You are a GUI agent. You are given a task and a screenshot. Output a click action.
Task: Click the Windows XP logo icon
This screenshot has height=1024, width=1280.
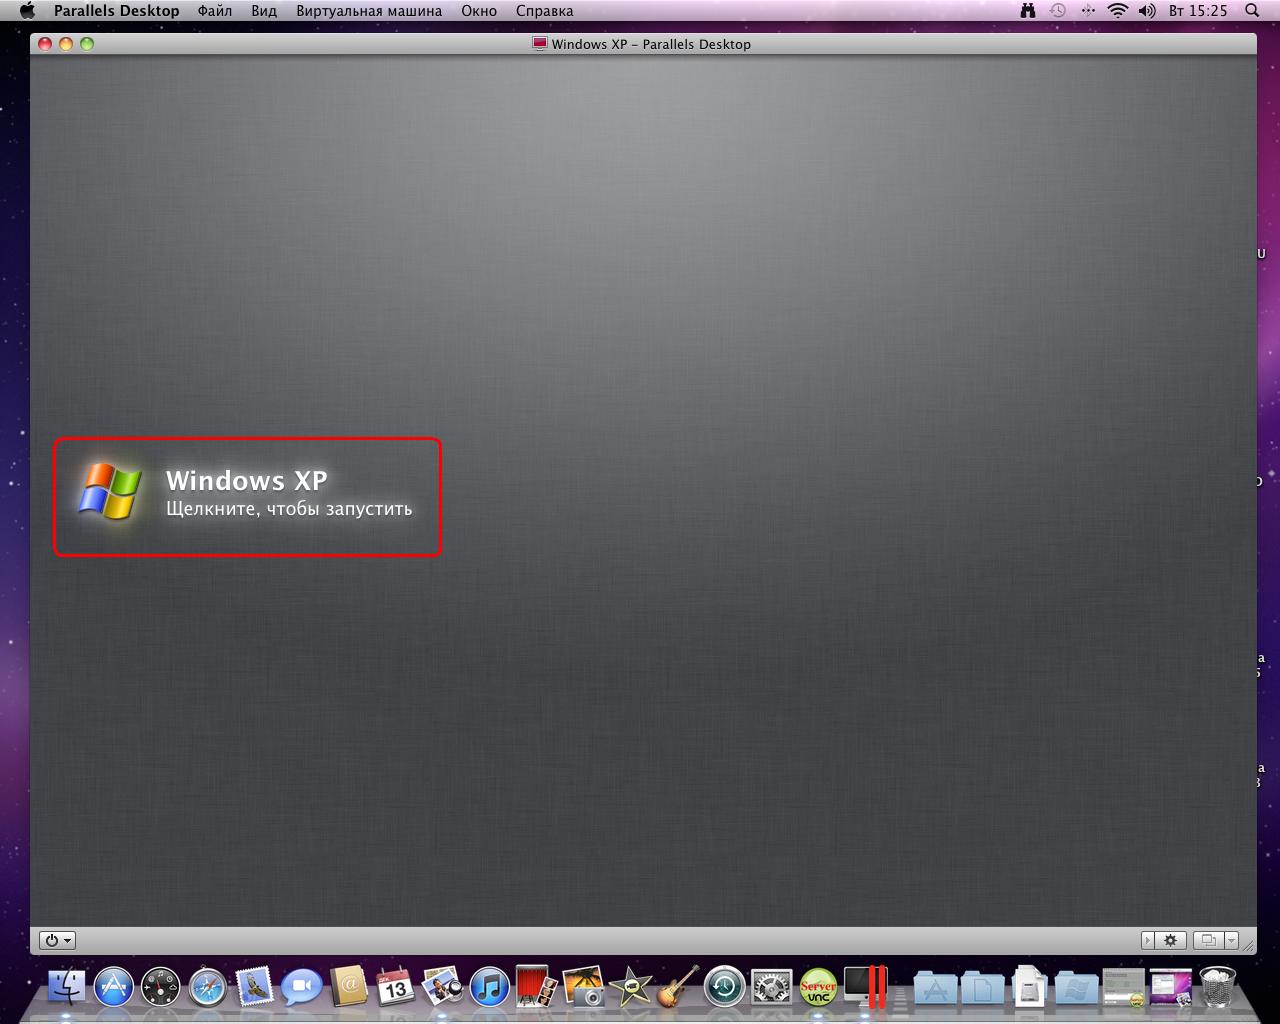click(x=109, y=491)
